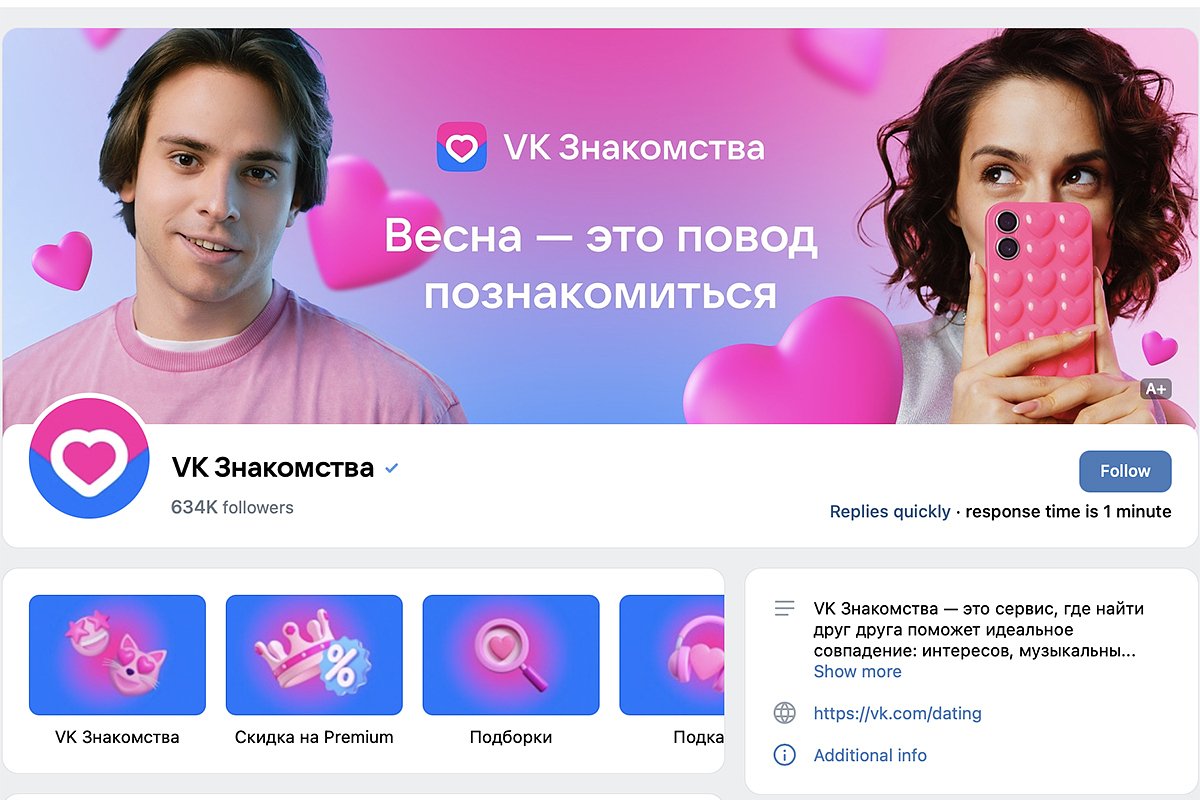Open the VK Знакомства menu tile
The image size is (1200, 800).
click(x=117, y=655)
